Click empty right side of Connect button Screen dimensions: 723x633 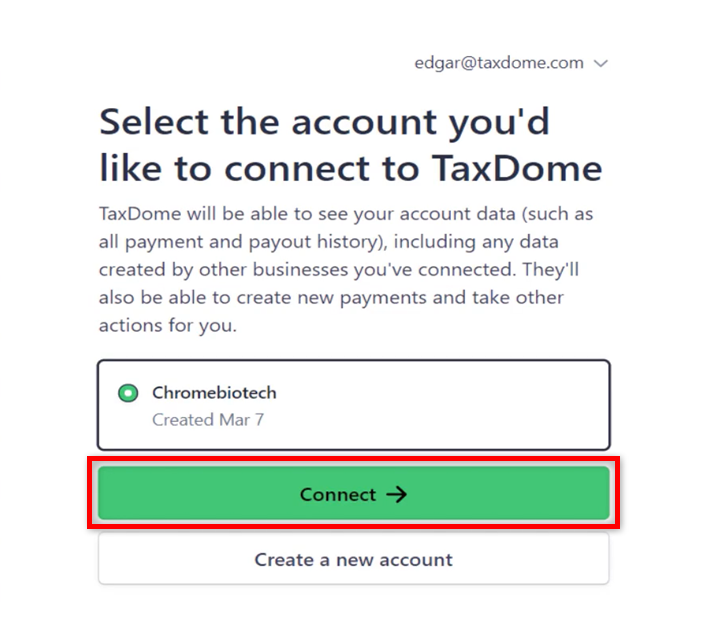tap(530, 494)
